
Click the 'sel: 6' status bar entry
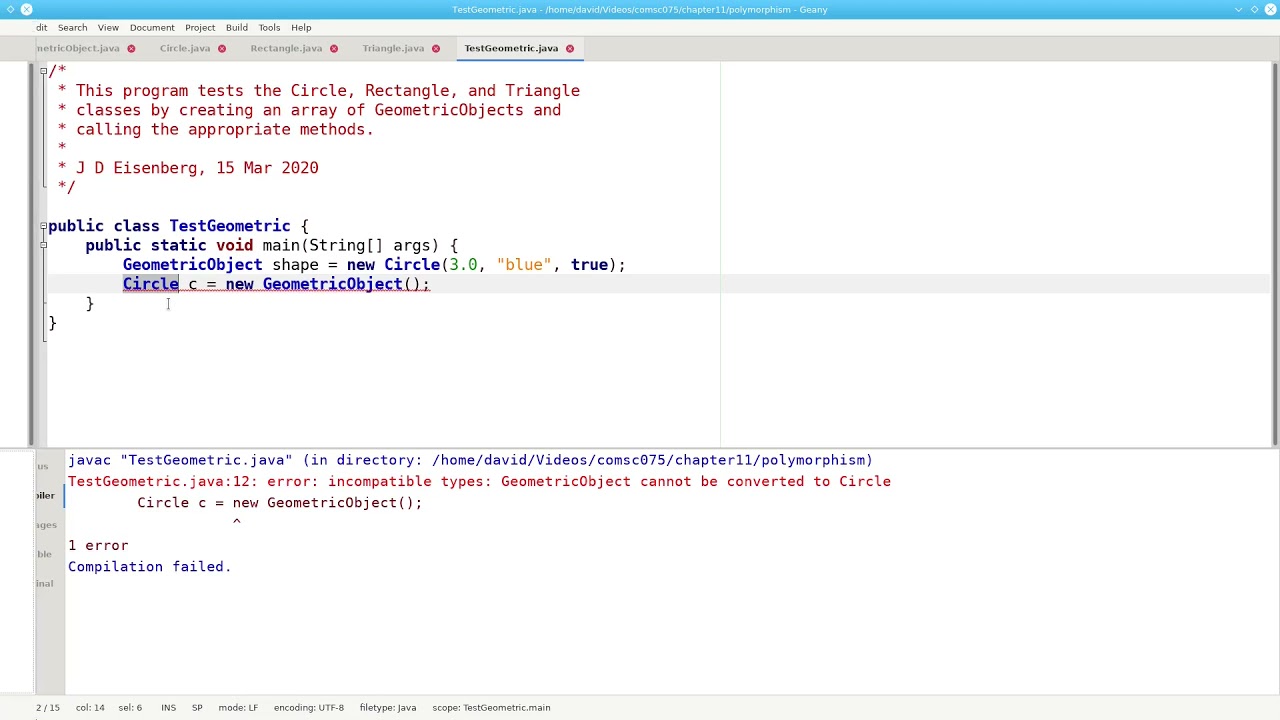tap(130, 707)
